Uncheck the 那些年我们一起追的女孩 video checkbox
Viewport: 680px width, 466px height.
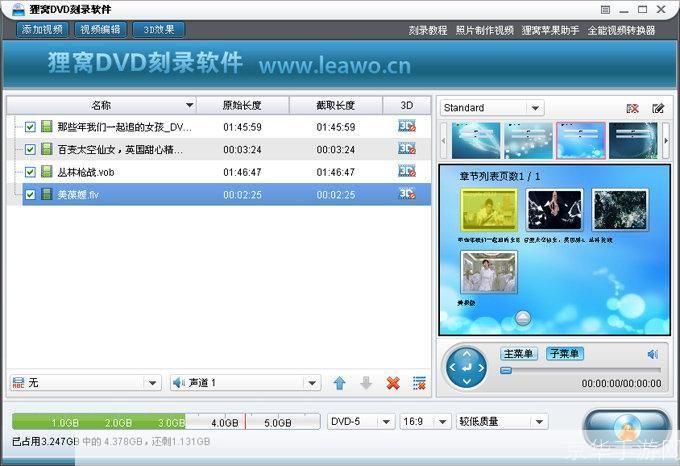(x=30, y=127)
